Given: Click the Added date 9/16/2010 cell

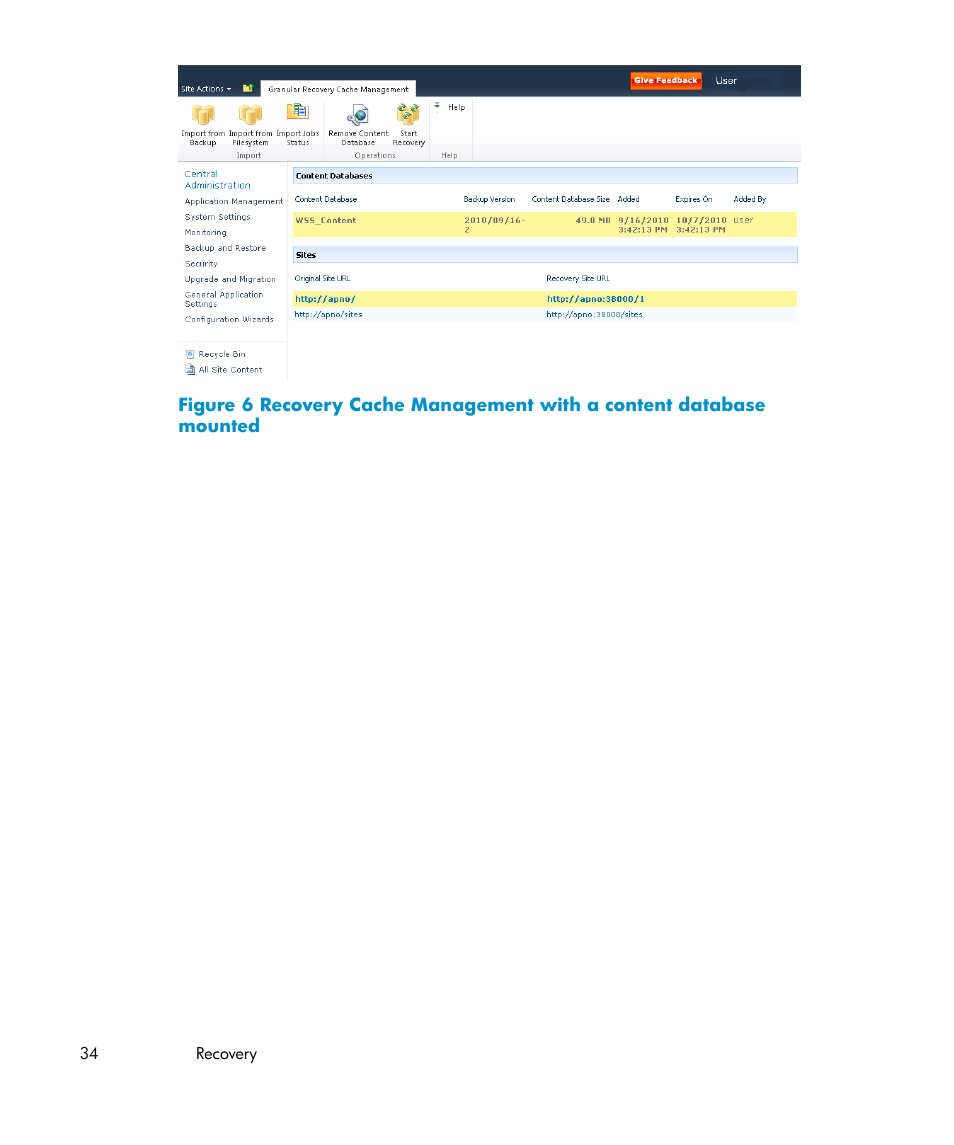Looking at the screenshot, I should click(x=643, y=225).
